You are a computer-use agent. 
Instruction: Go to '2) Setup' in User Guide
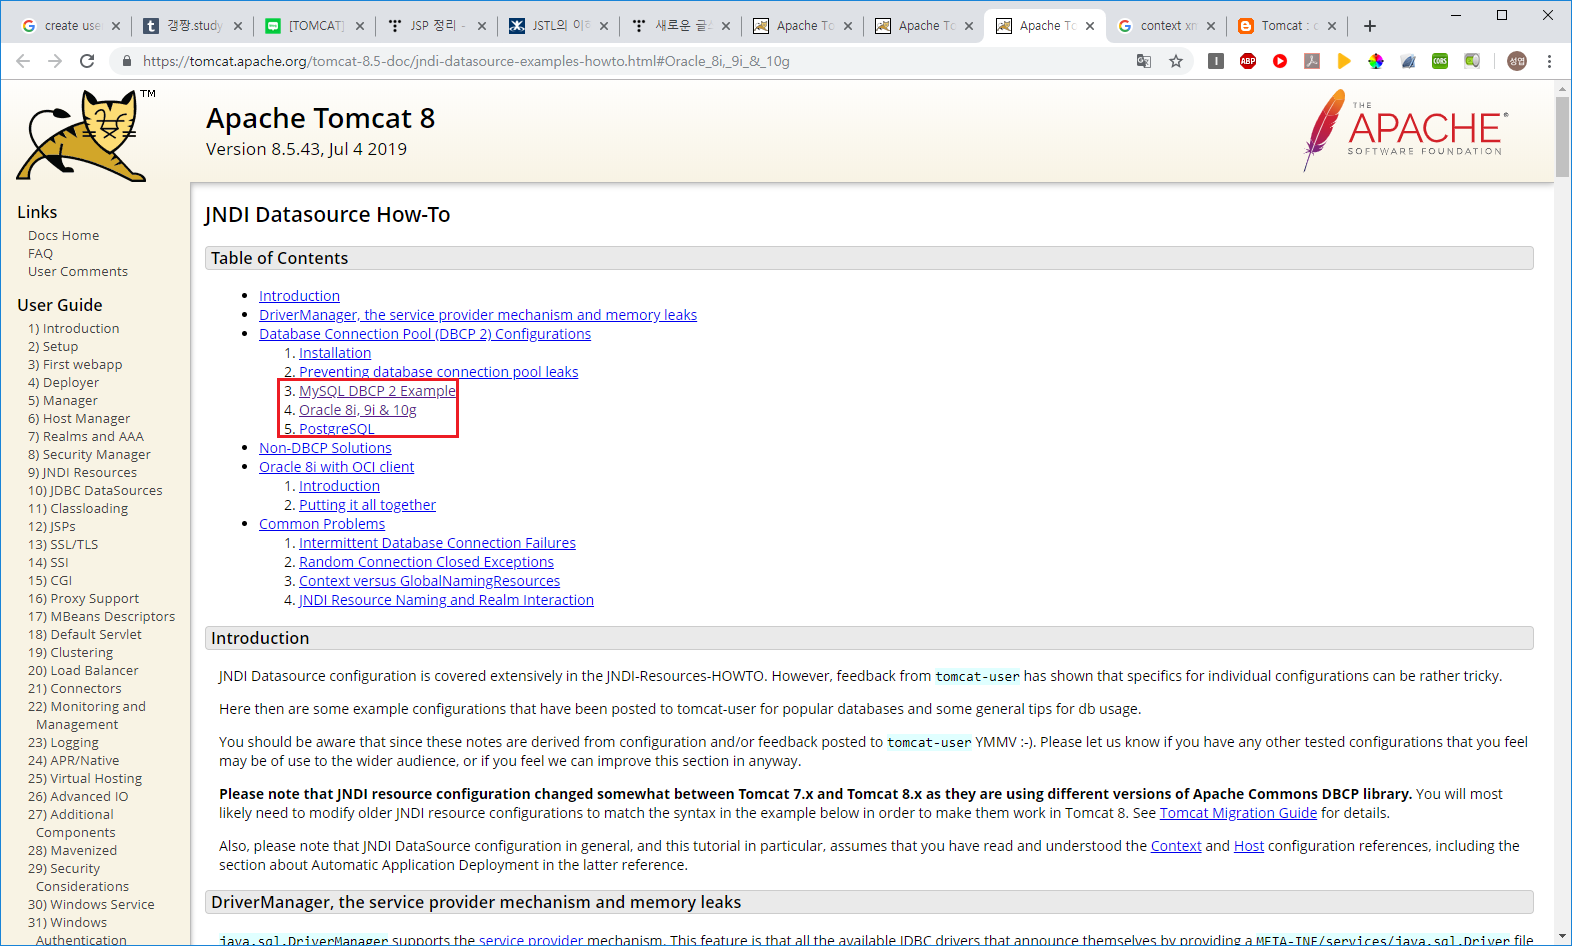[x=53, y=347]
